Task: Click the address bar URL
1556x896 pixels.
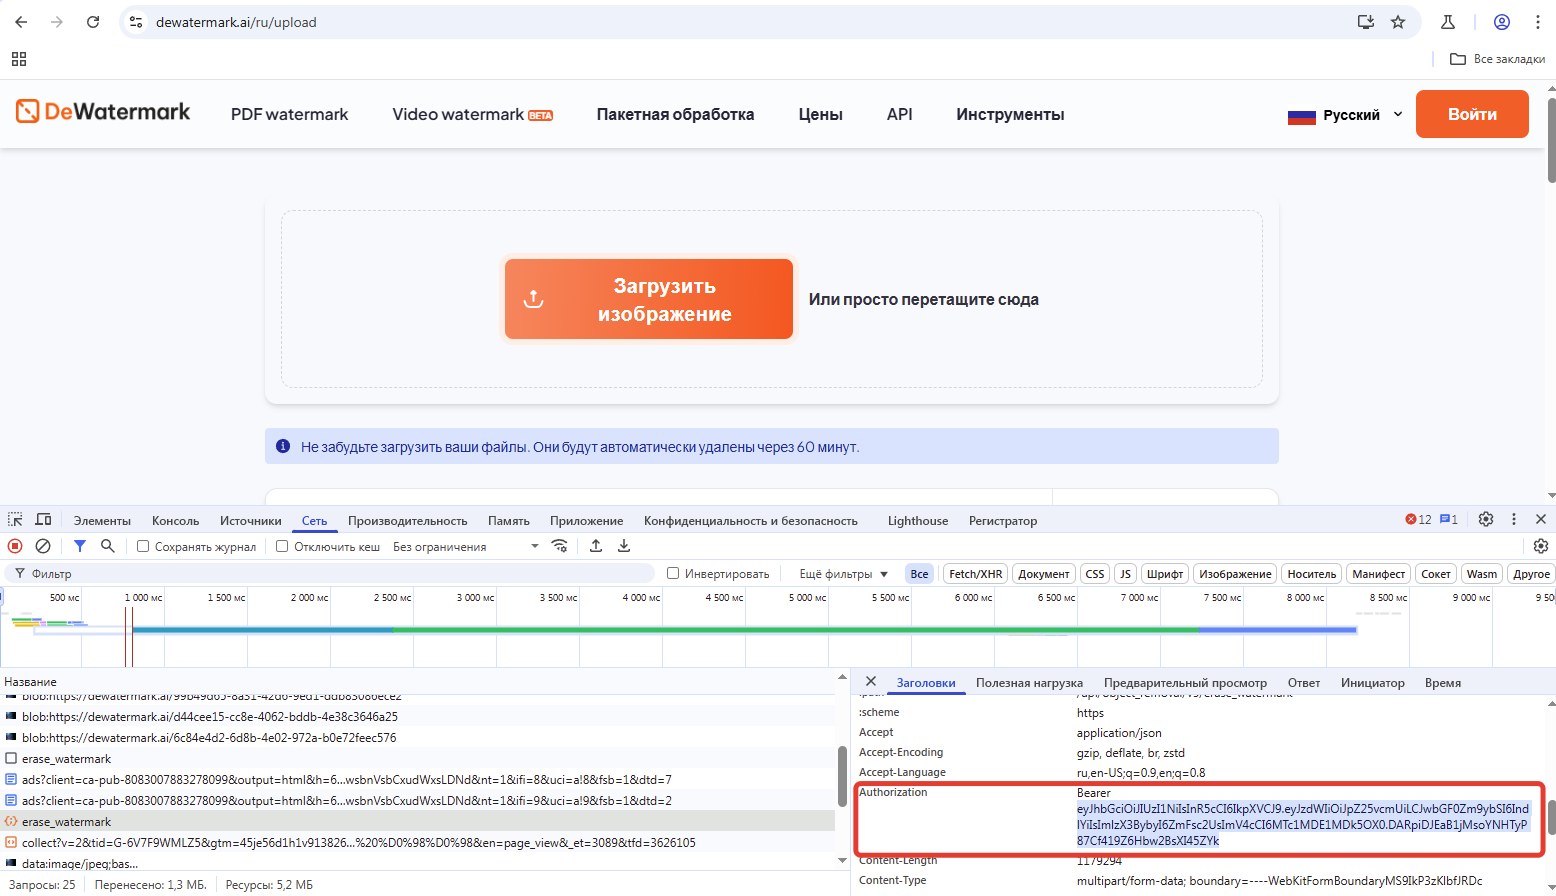Action: coord(236,22)
